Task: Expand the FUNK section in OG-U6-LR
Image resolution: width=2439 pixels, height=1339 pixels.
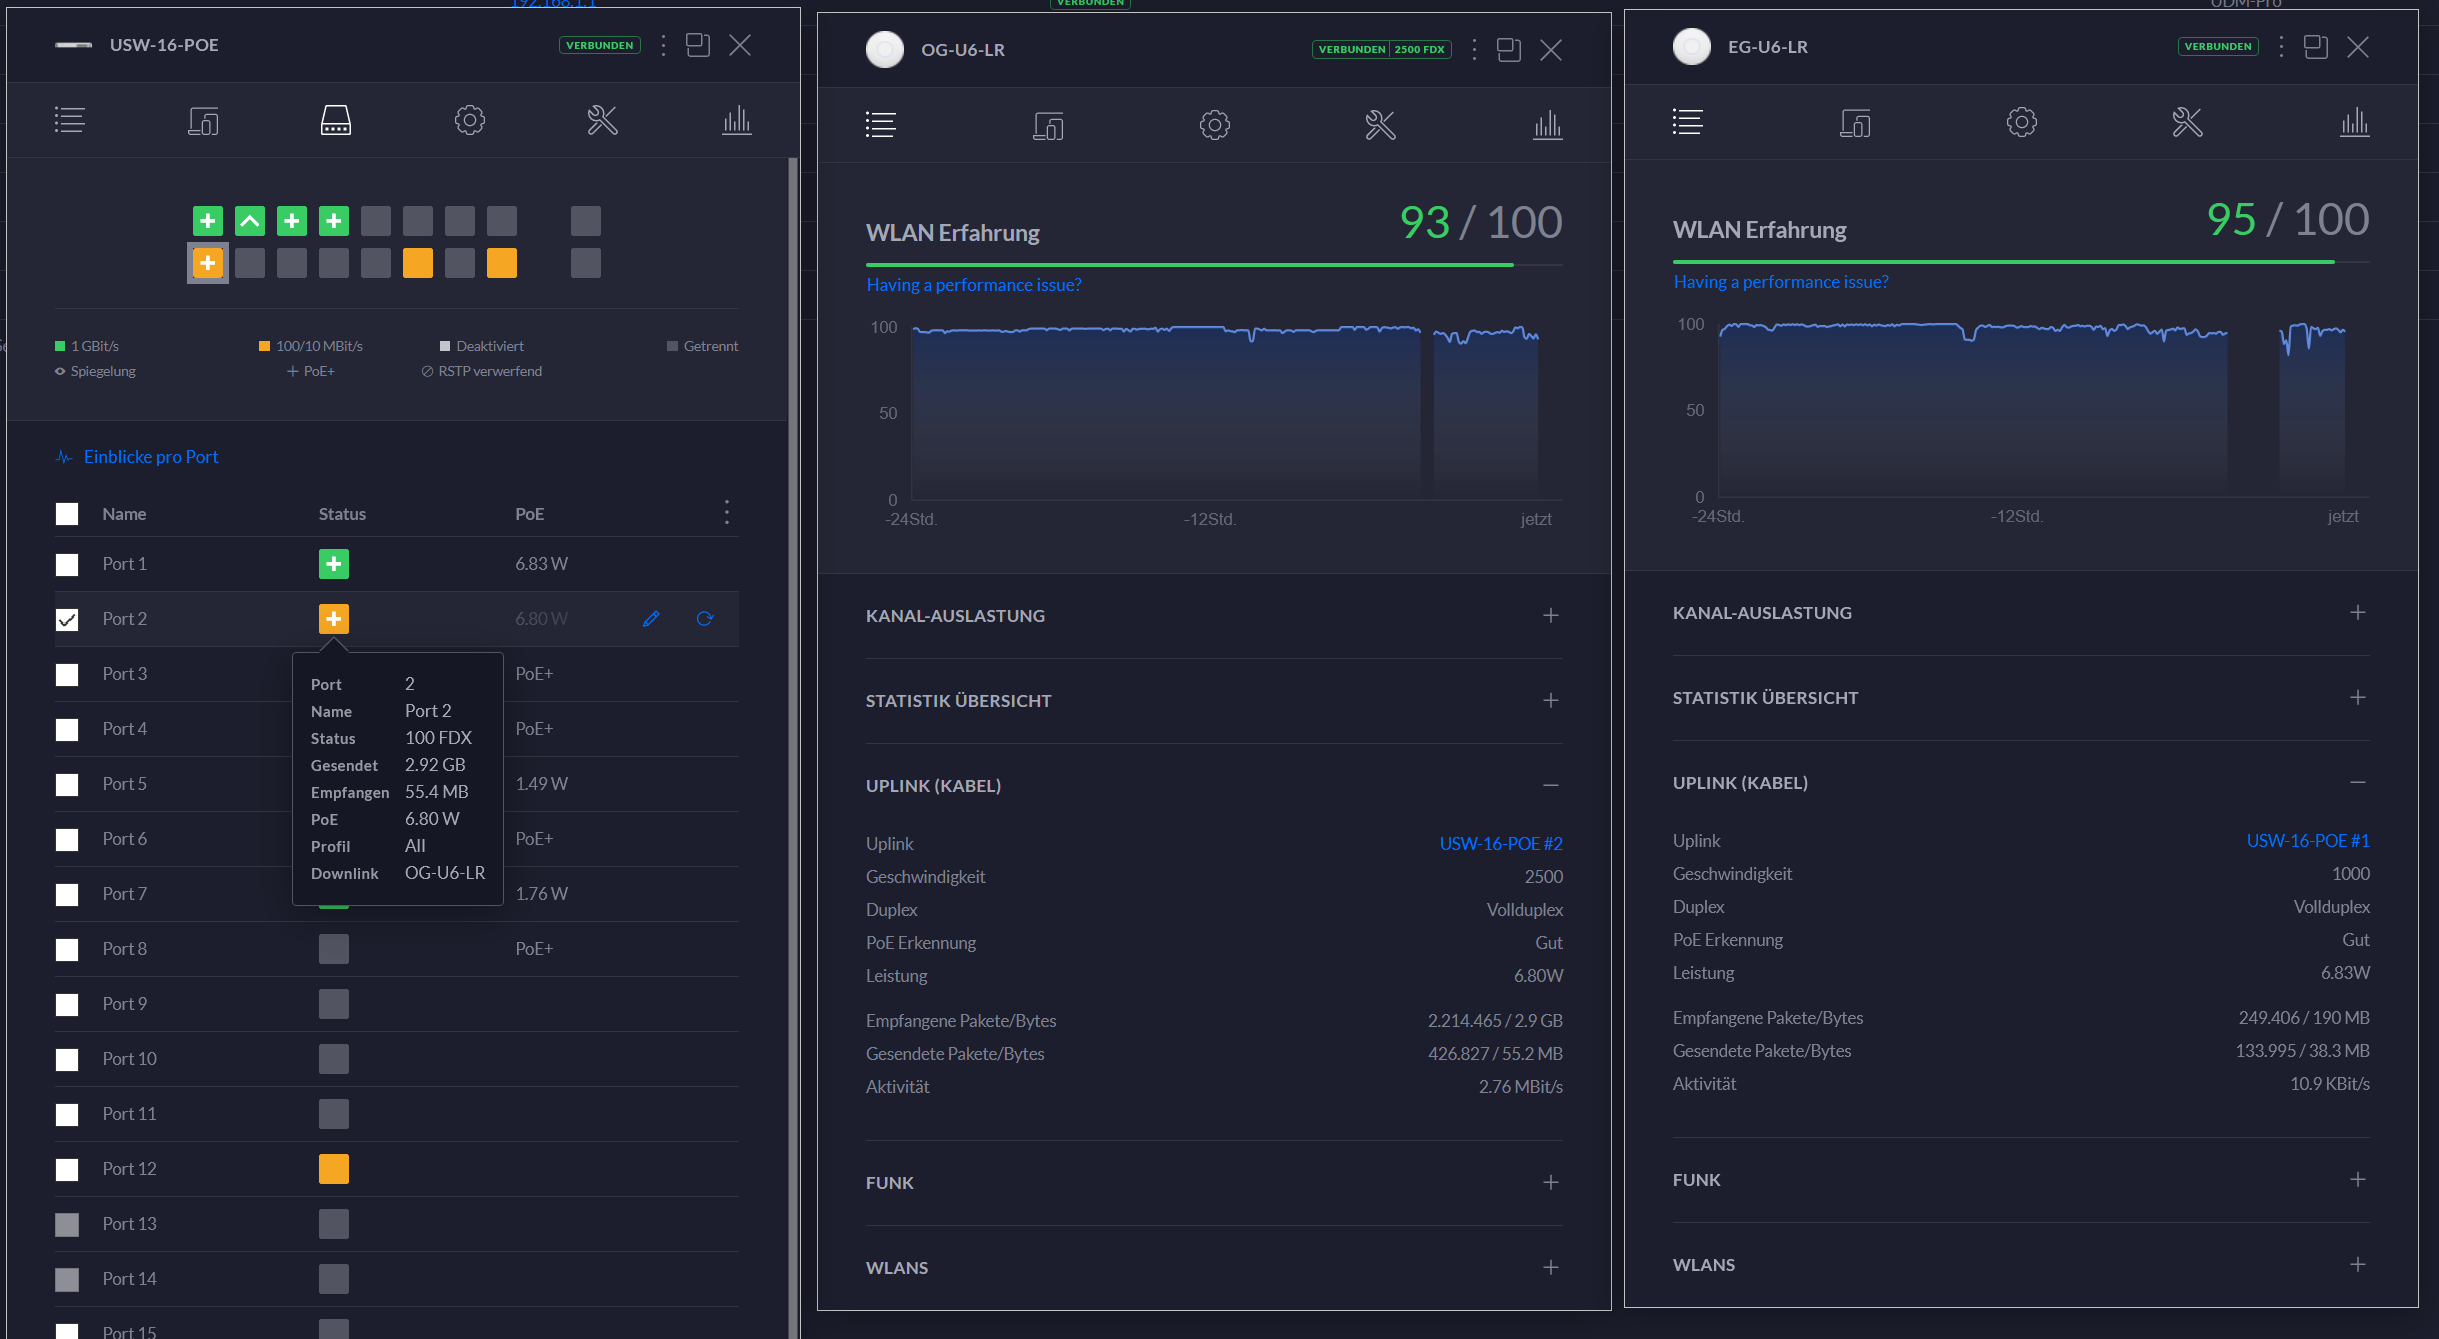Action: [1550, 1183]
